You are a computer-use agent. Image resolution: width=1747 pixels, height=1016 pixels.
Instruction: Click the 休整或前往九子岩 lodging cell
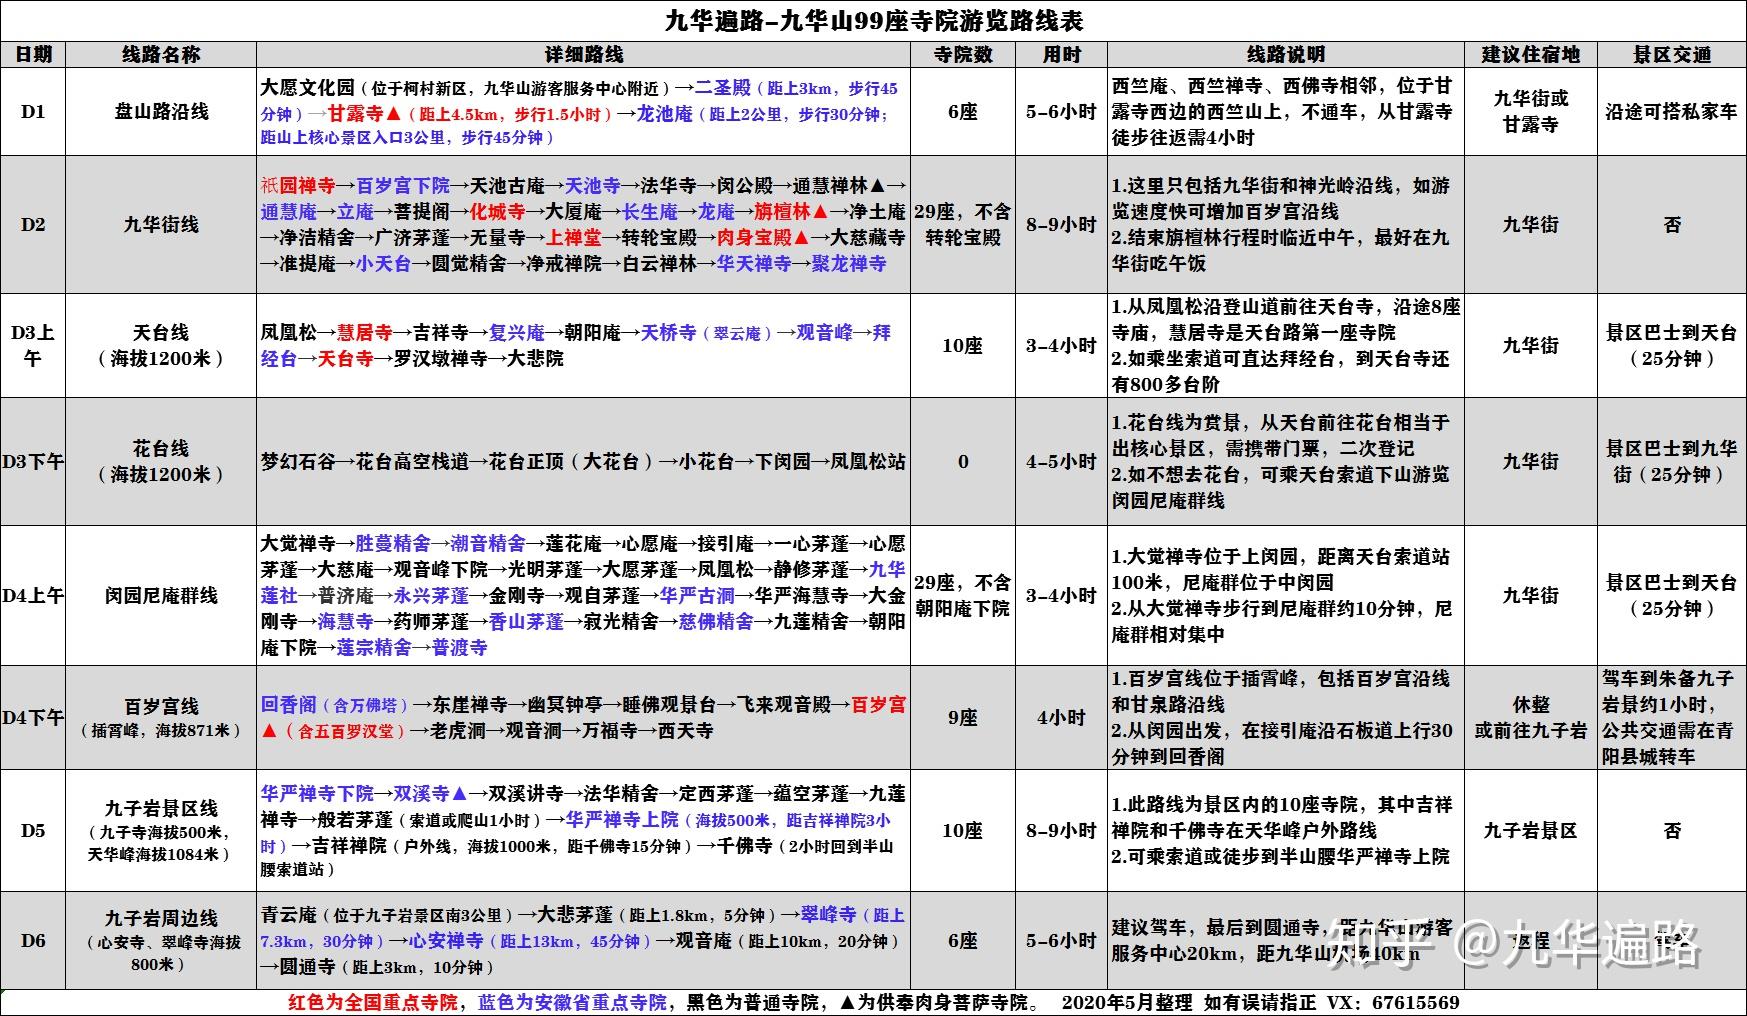[x=1531, y=717]
